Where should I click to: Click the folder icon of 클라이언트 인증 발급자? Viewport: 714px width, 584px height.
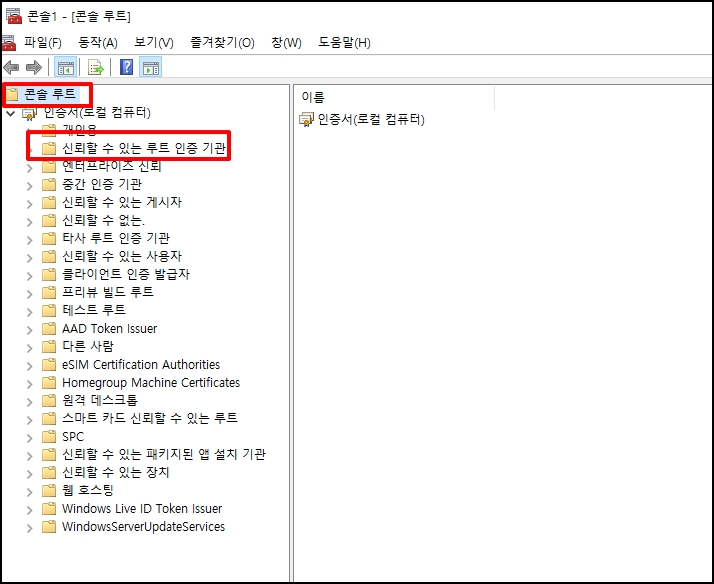[49, 274]
